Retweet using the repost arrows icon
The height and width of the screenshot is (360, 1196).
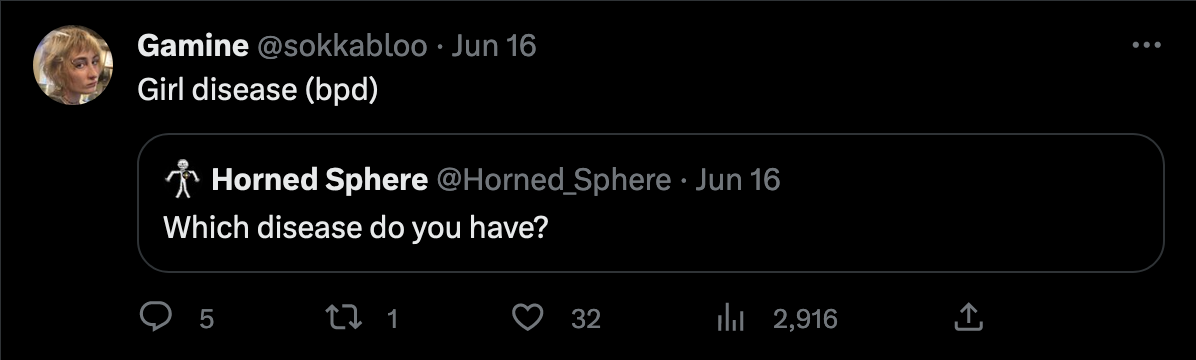(341, 317)
